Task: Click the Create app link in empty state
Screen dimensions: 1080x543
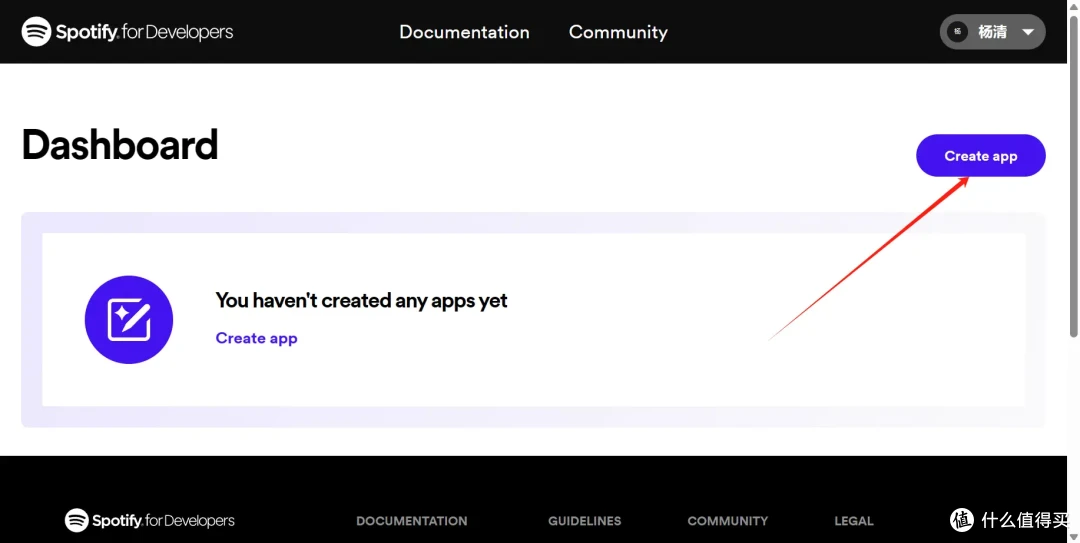Action: [256, 338]
